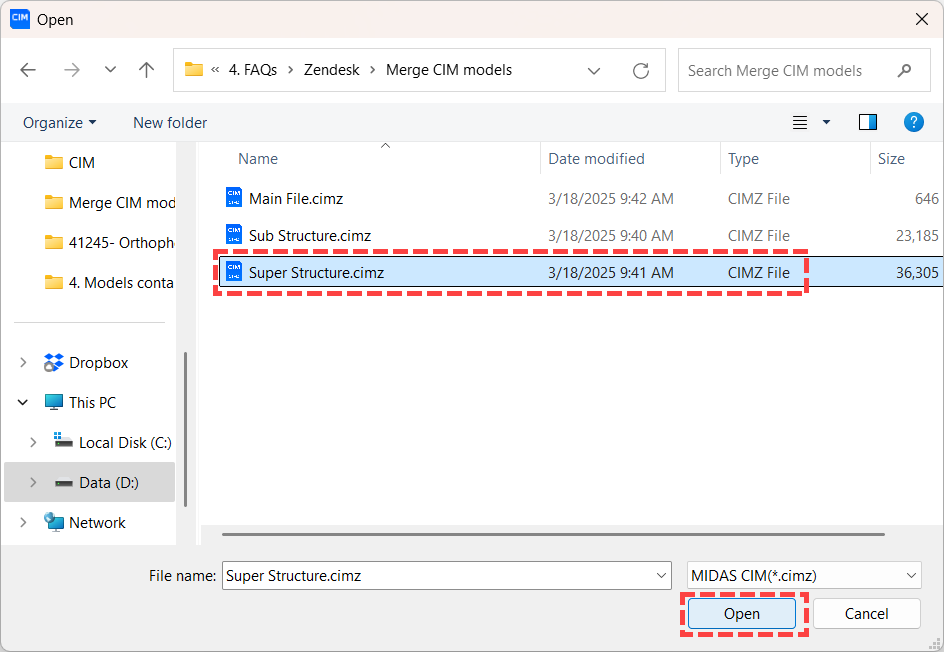Expand the Dropbox tree node
This screenshot has height=652, width=944.
pos(23,362)
